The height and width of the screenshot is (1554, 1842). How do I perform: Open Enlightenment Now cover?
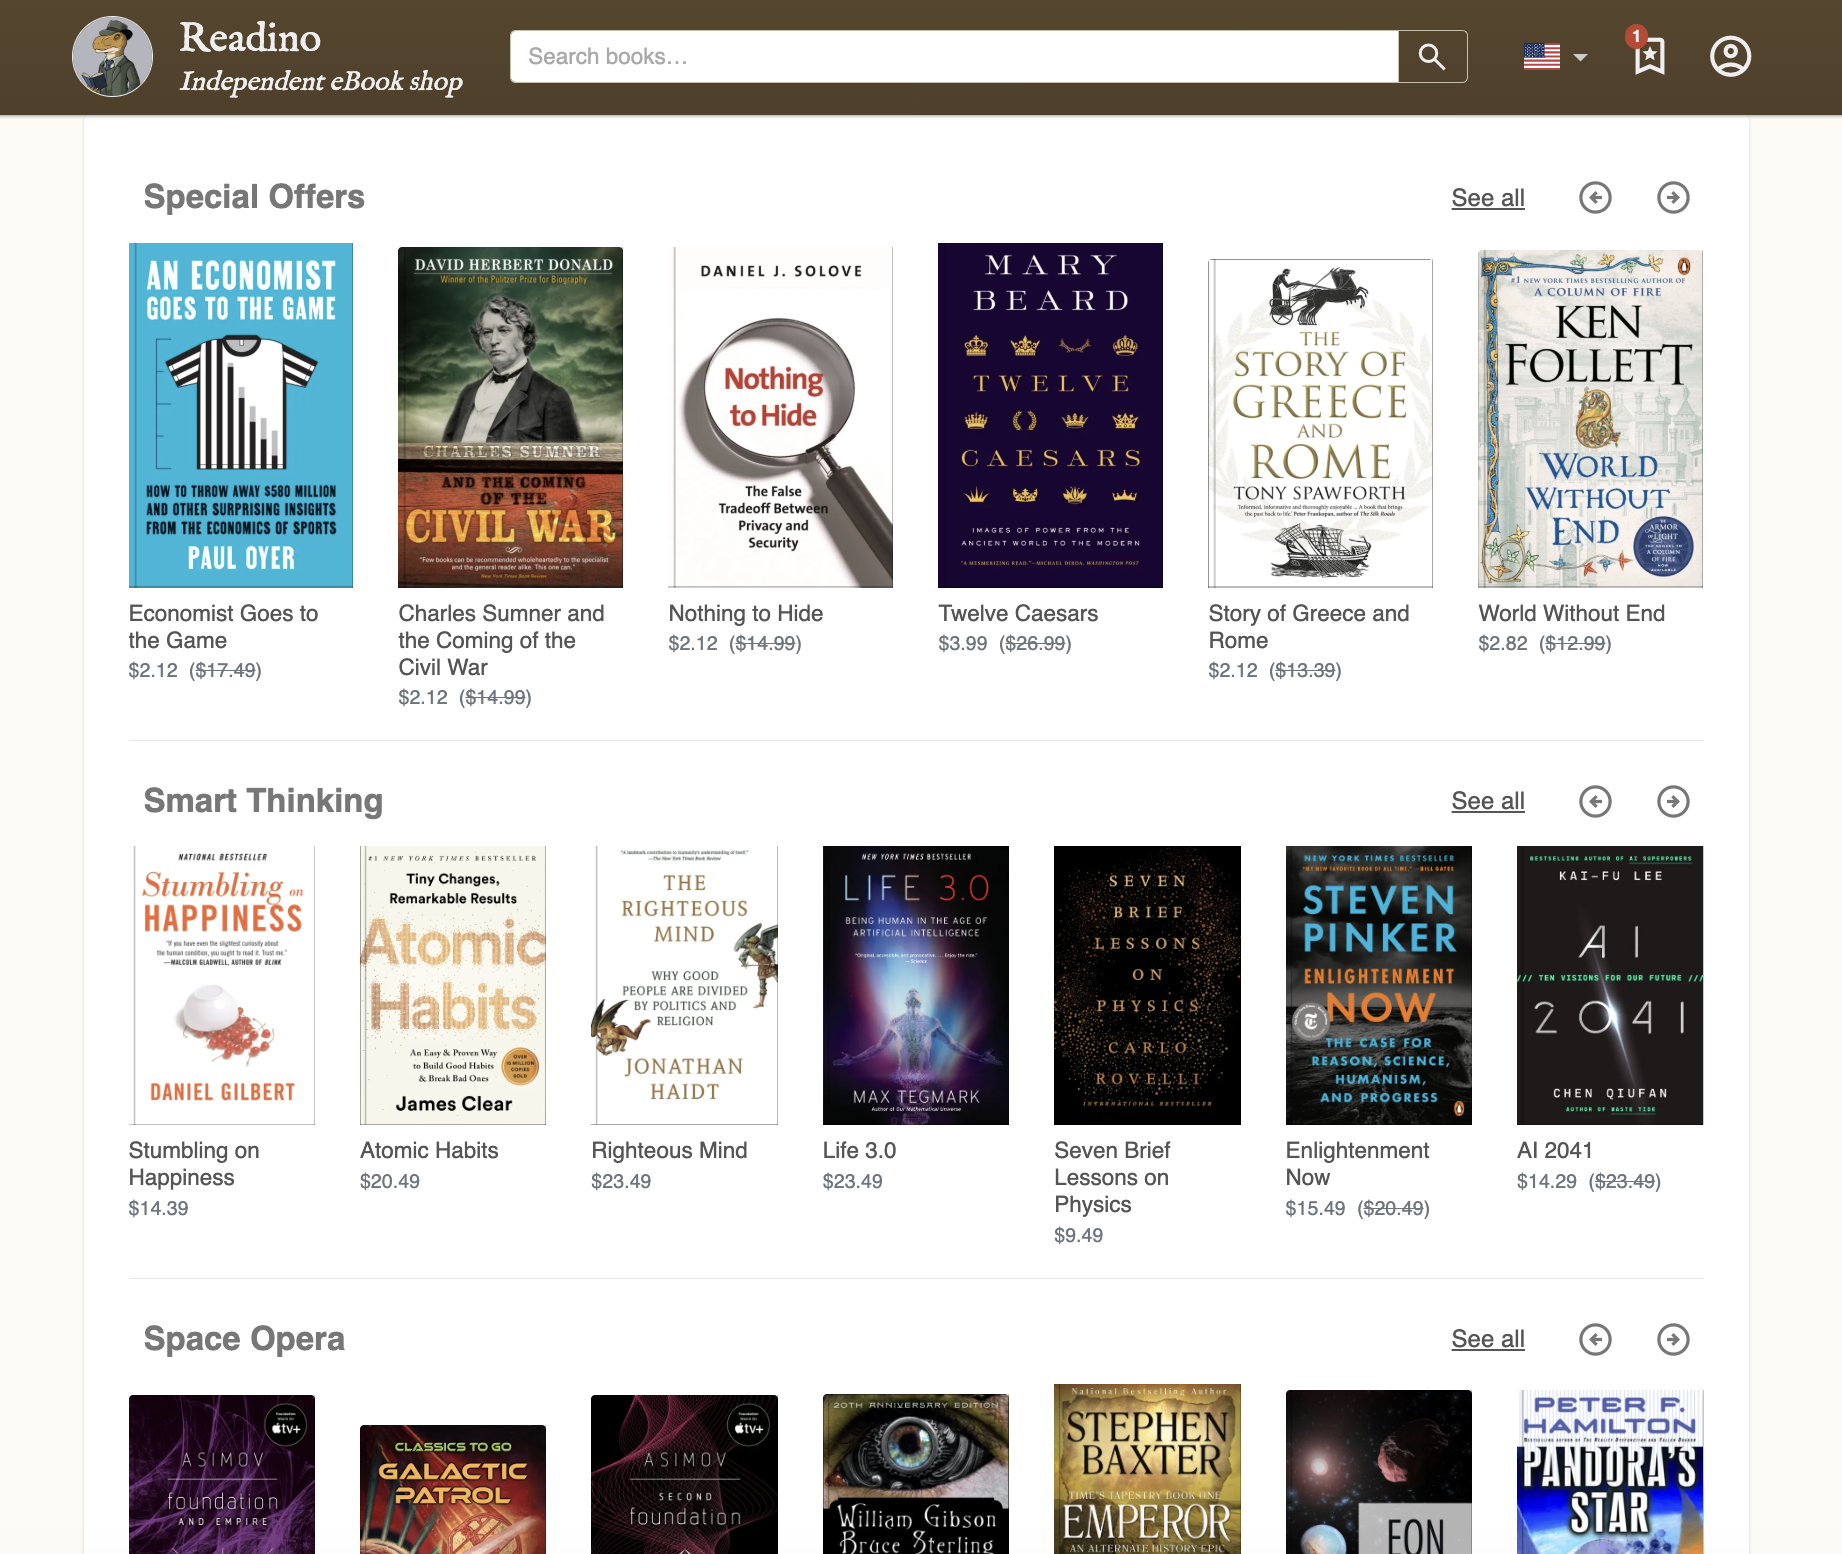coord(1379,985)
